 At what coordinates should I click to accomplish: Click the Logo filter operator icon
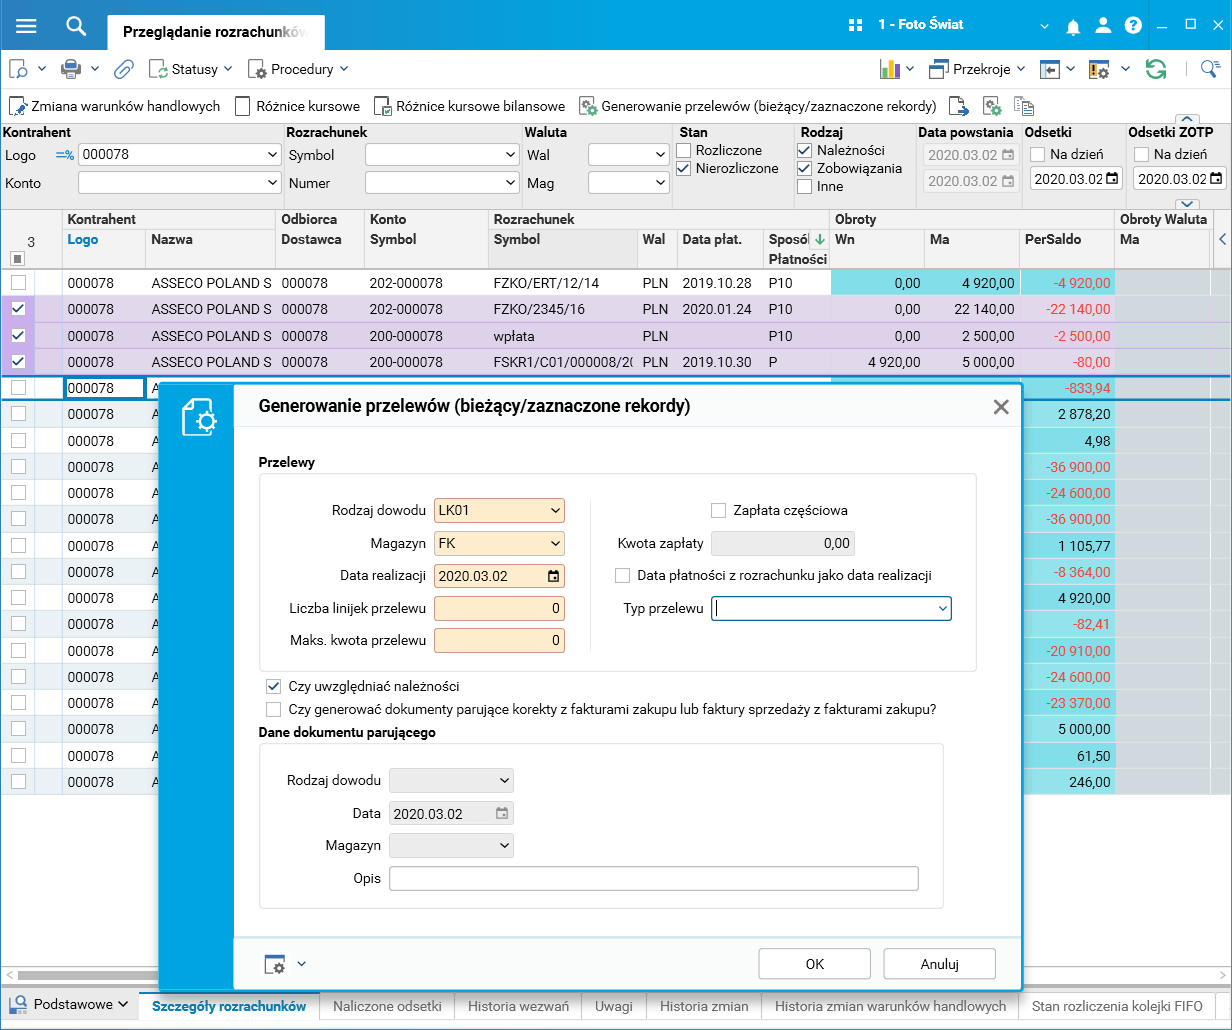(x=65, y=155)
